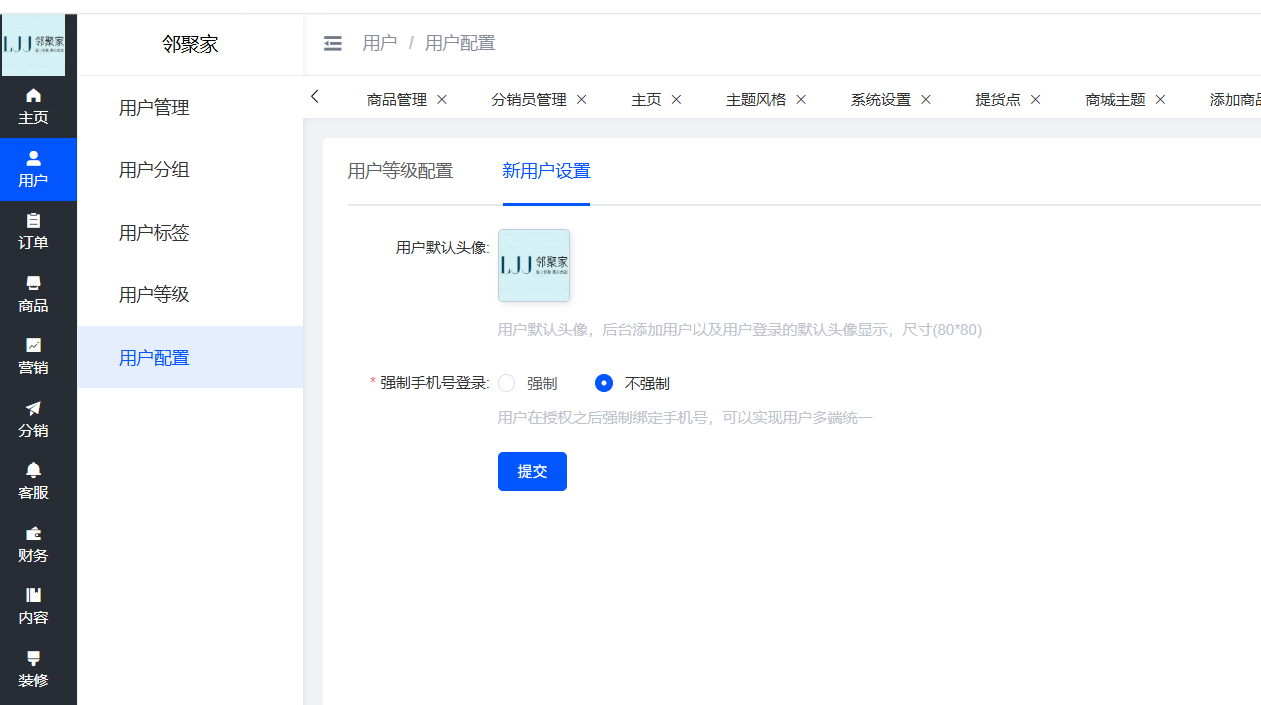Click the 邻聚家 logo in the top-left corner
The image size is (1261, 705).
pos(33,45)
